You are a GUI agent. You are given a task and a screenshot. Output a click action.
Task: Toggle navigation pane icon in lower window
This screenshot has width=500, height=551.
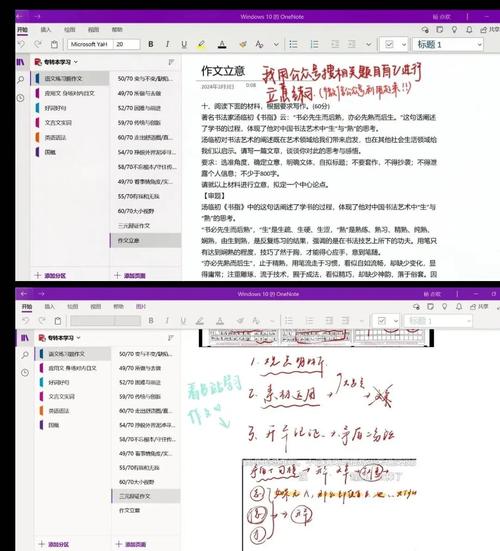pyautogui.click(x=25, y=338)
